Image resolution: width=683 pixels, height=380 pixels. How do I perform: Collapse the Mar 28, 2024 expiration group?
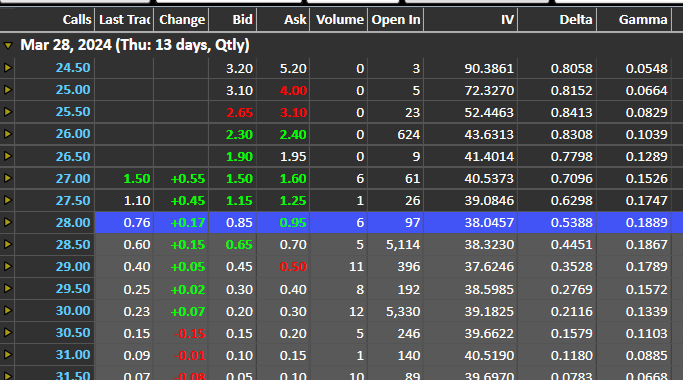[8, 45]
